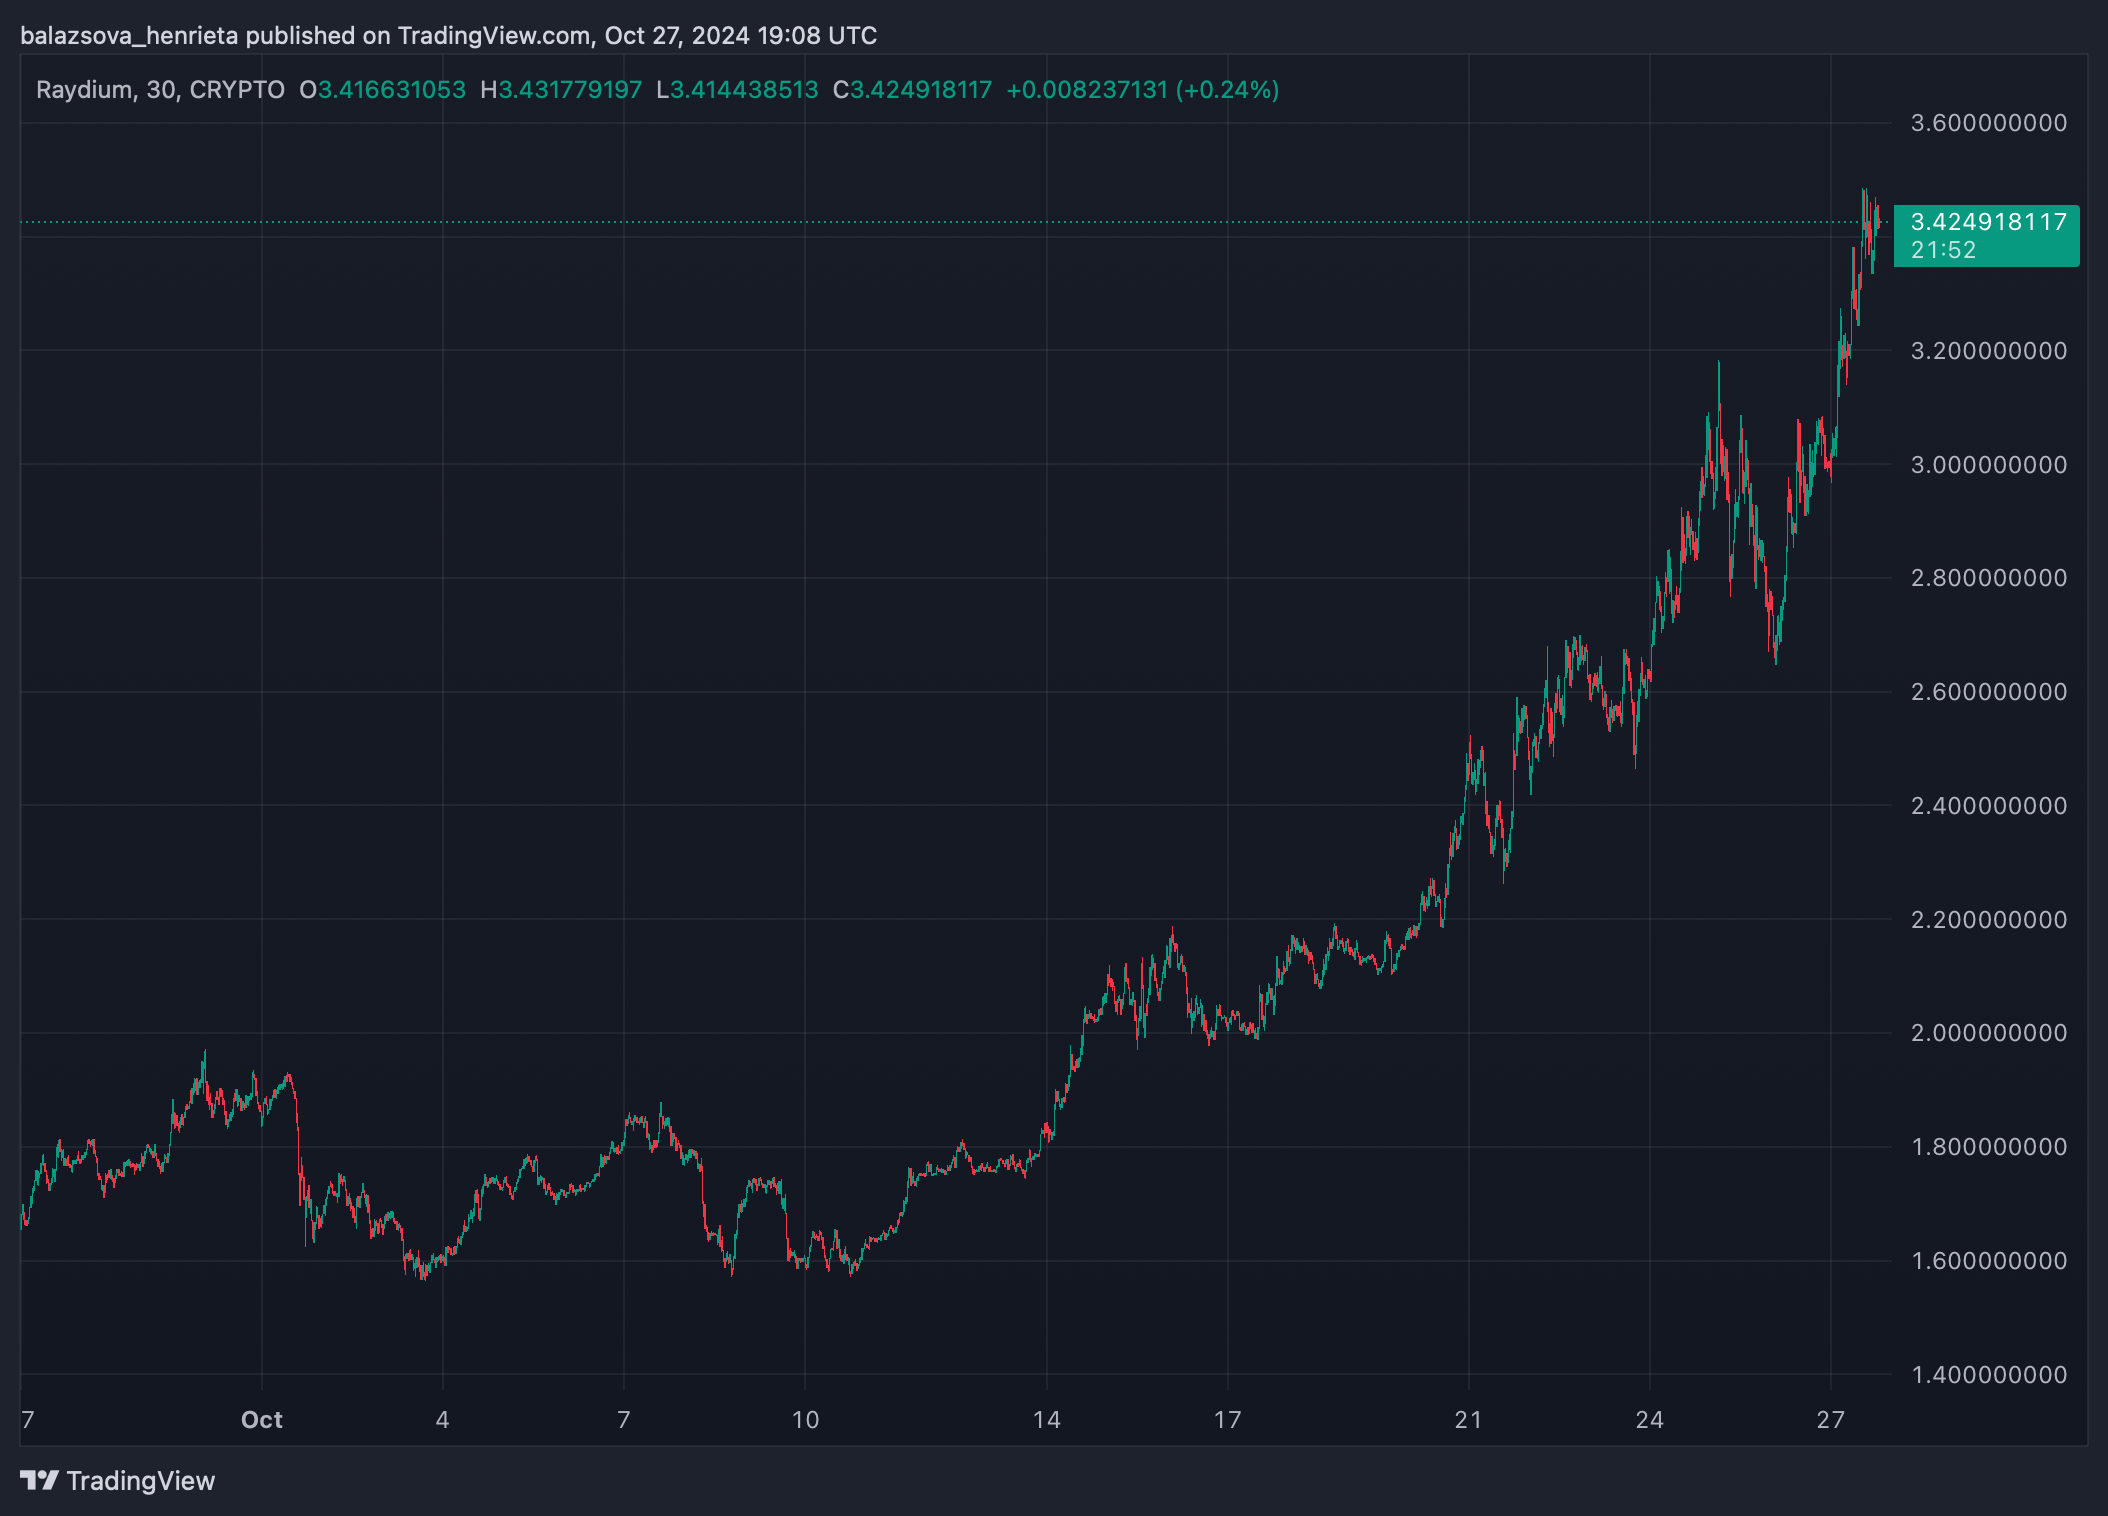
Task: Click the +0.24% change percentage
Action: [x=1227, y=90]
